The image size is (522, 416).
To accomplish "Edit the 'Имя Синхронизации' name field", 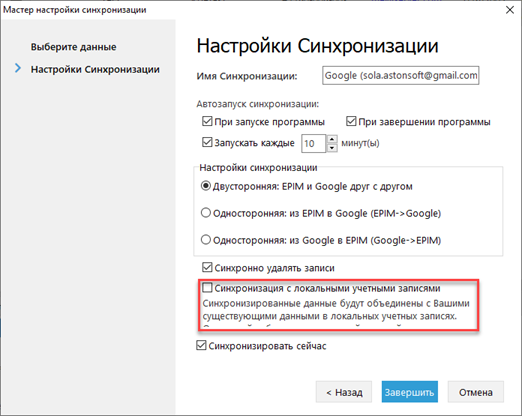I will tap(400, 76).
